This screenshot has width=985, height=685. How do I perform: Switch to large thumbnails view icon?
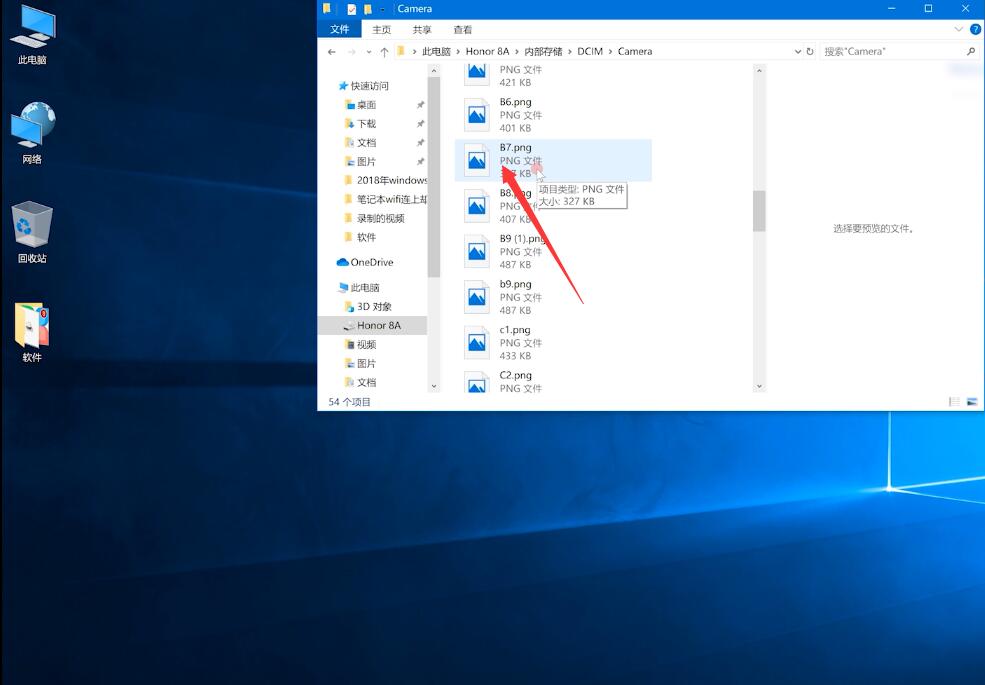tap(972, 402)
